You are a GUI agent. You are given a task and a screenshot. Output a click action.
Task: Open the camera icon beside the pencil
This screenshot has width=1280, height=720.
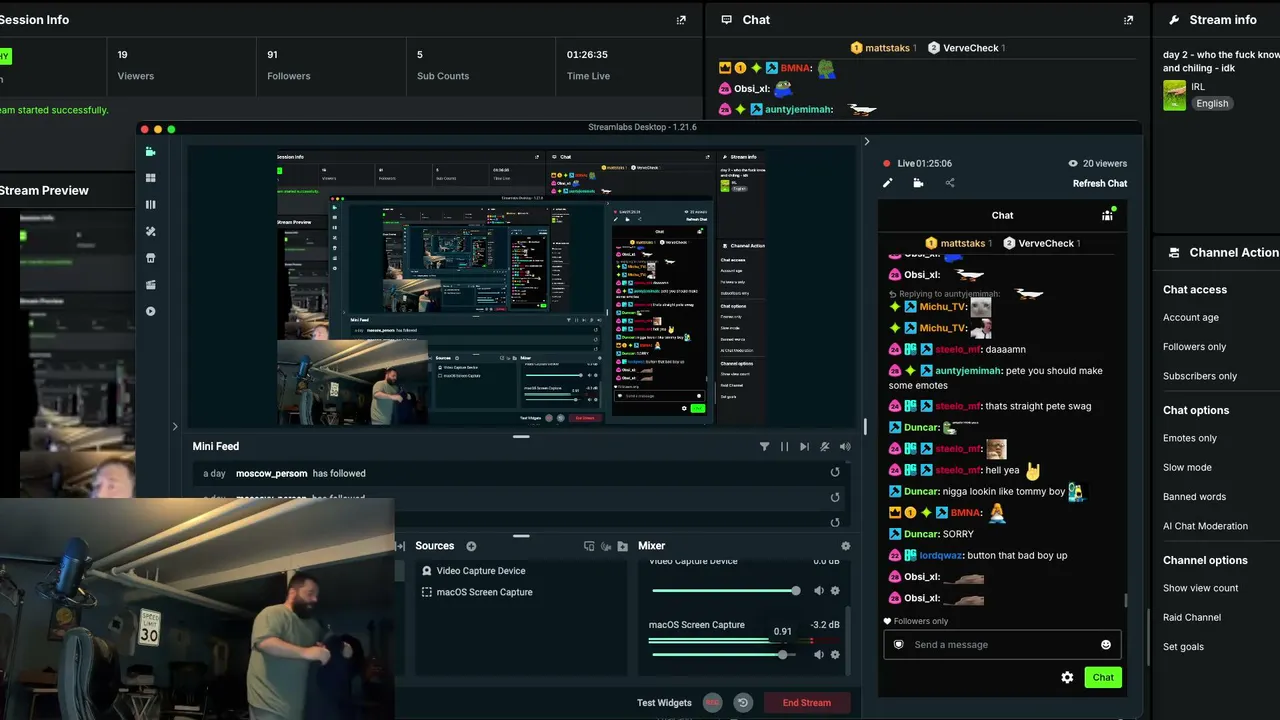[918, 183]
